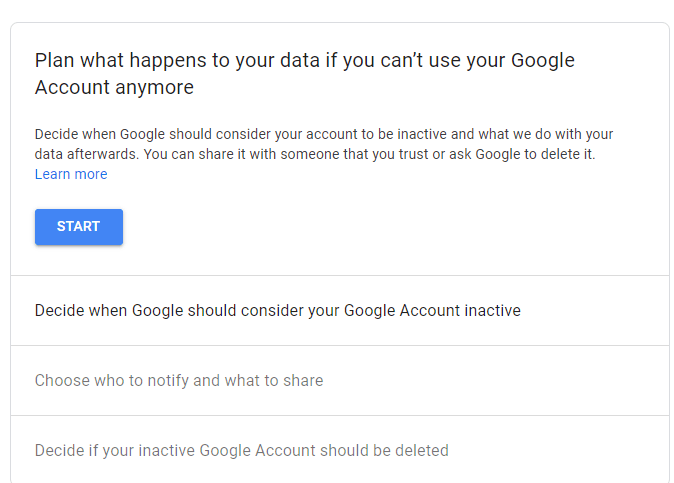Expand 'Decide if your inactive Google Account should be deleted'
The width and height of the screenshot is (674, 483).
340,450
